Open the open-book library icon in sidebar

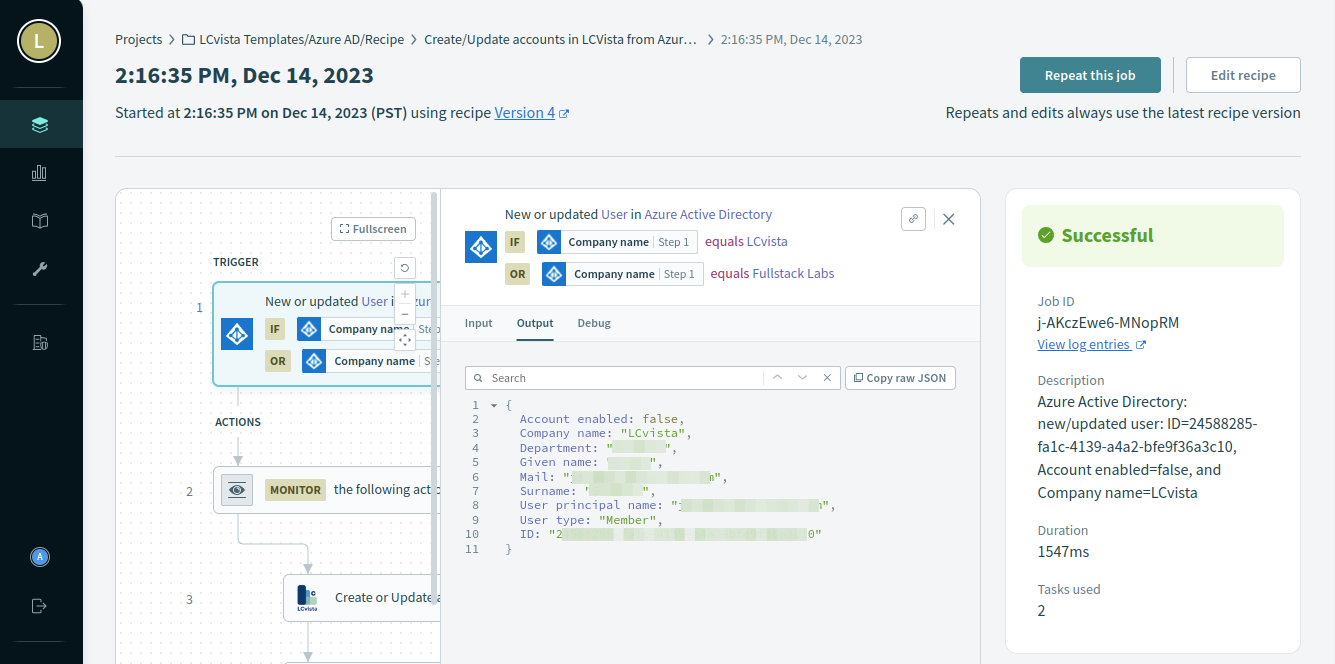click(40, 221)
